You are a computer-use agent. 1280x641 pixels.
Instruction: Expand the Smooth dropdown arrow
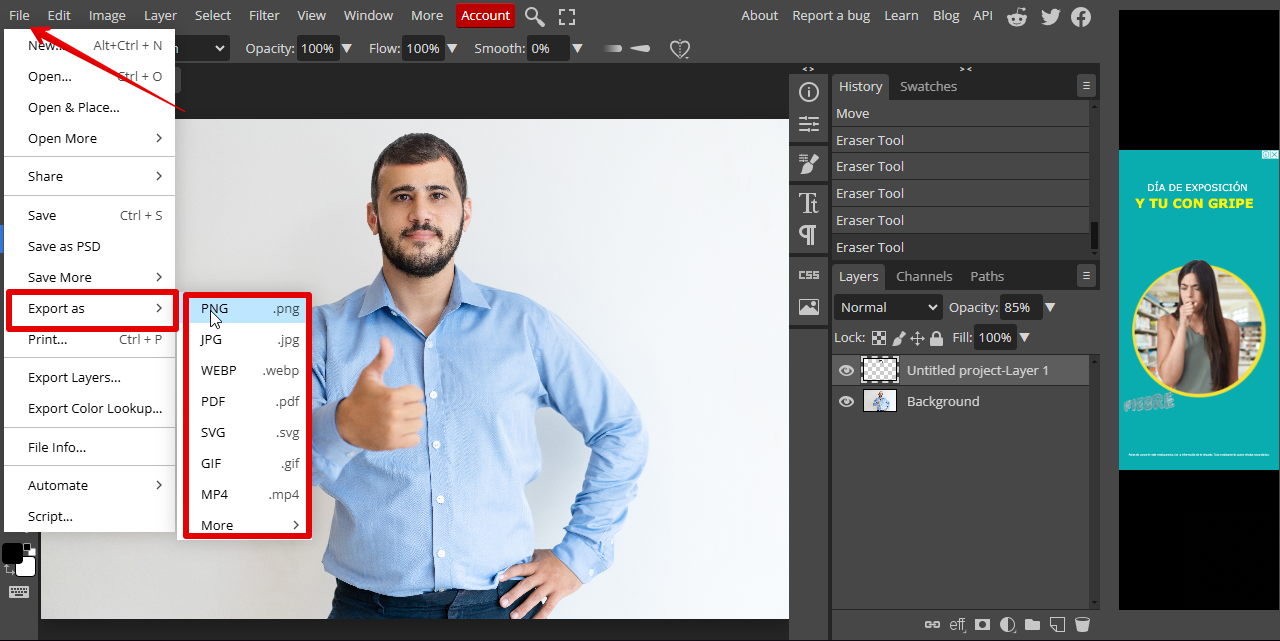coord(577,48)
